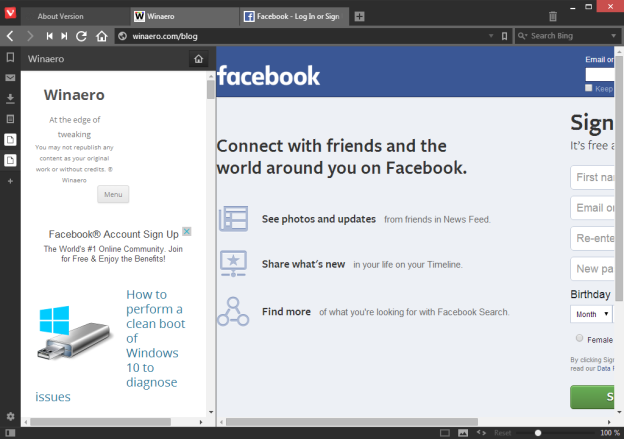The width and height of the screenshot is (624, 439).
Task: Toggle the Keep me logged in checkbox
Action: (x=589, y=89)
